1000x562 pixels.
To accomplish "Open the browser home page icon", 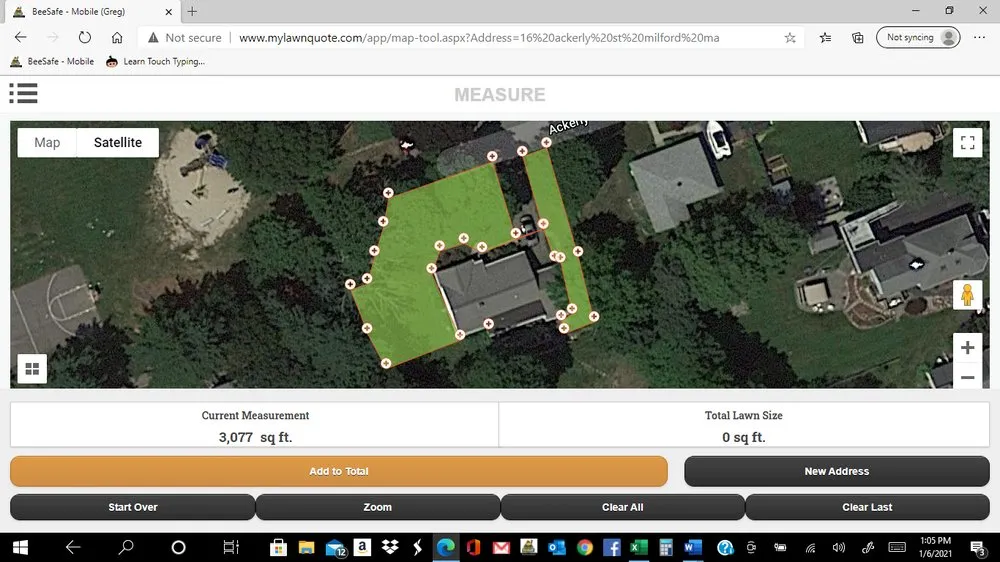I will pos(117,38).
